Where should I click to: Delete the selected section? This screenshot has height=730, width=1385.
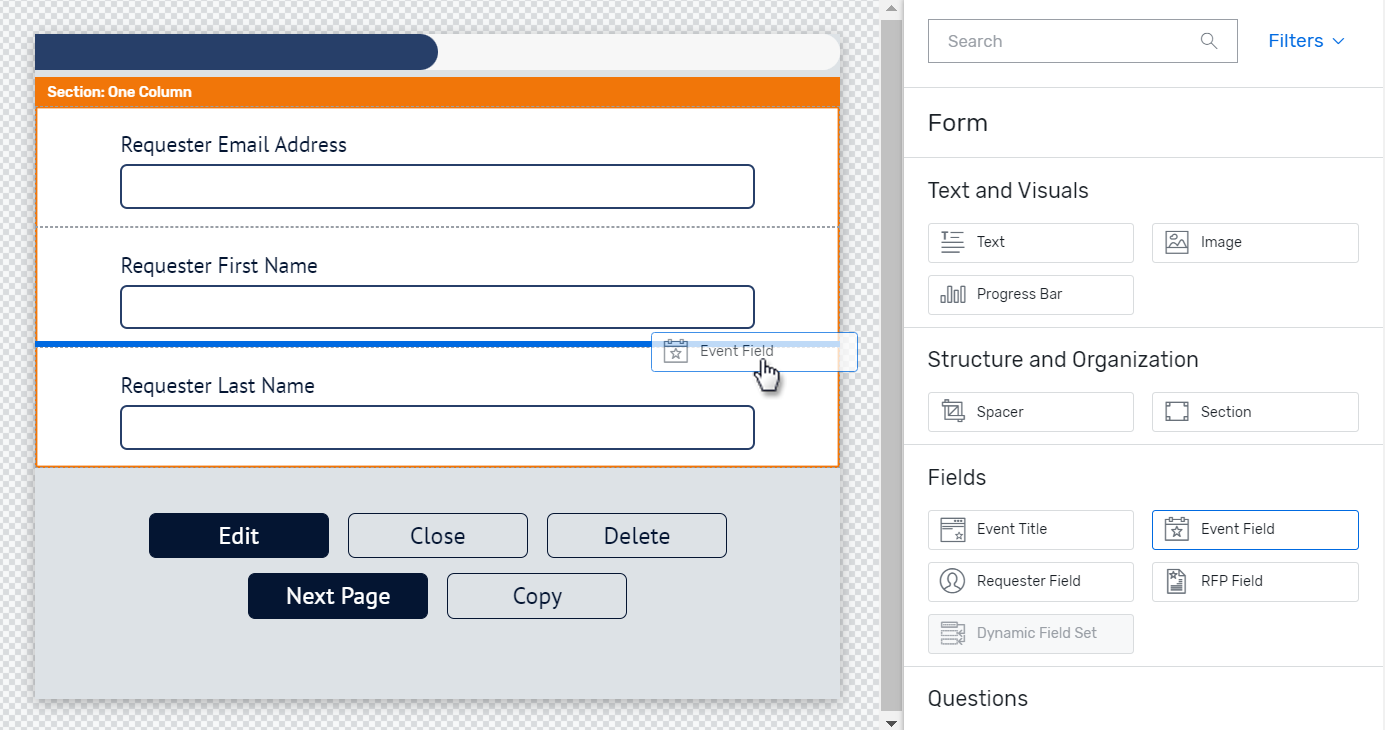(x=636, y=535)
